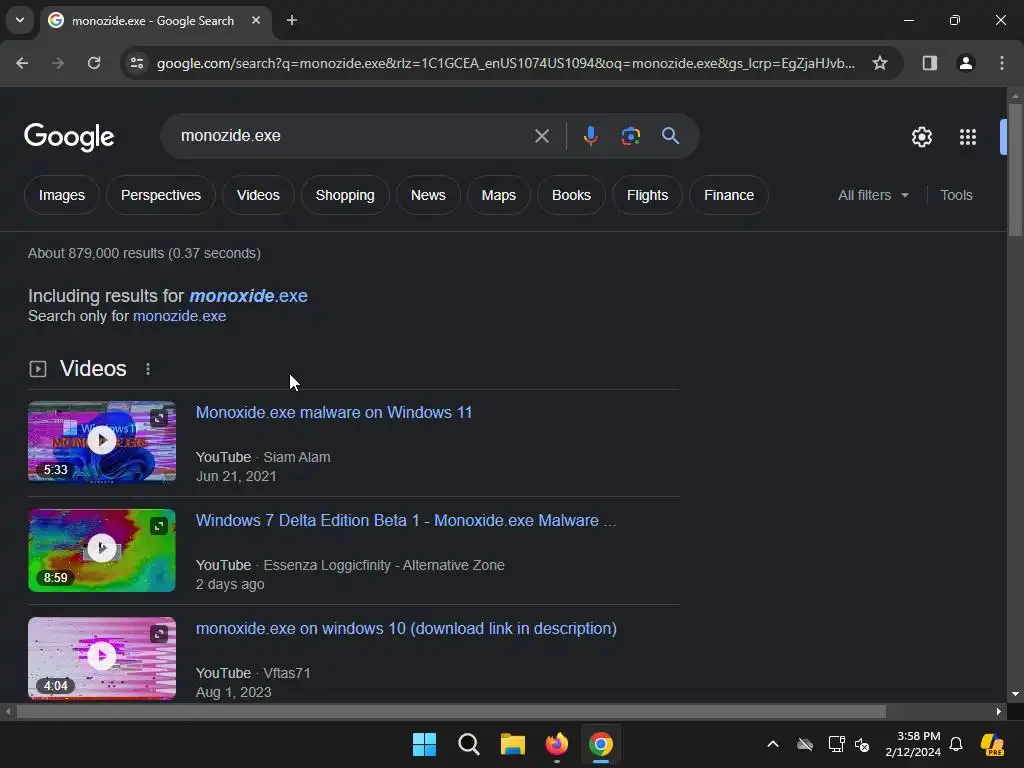Go back to the previous page
1024x768 pixels.
coord(22,63)
